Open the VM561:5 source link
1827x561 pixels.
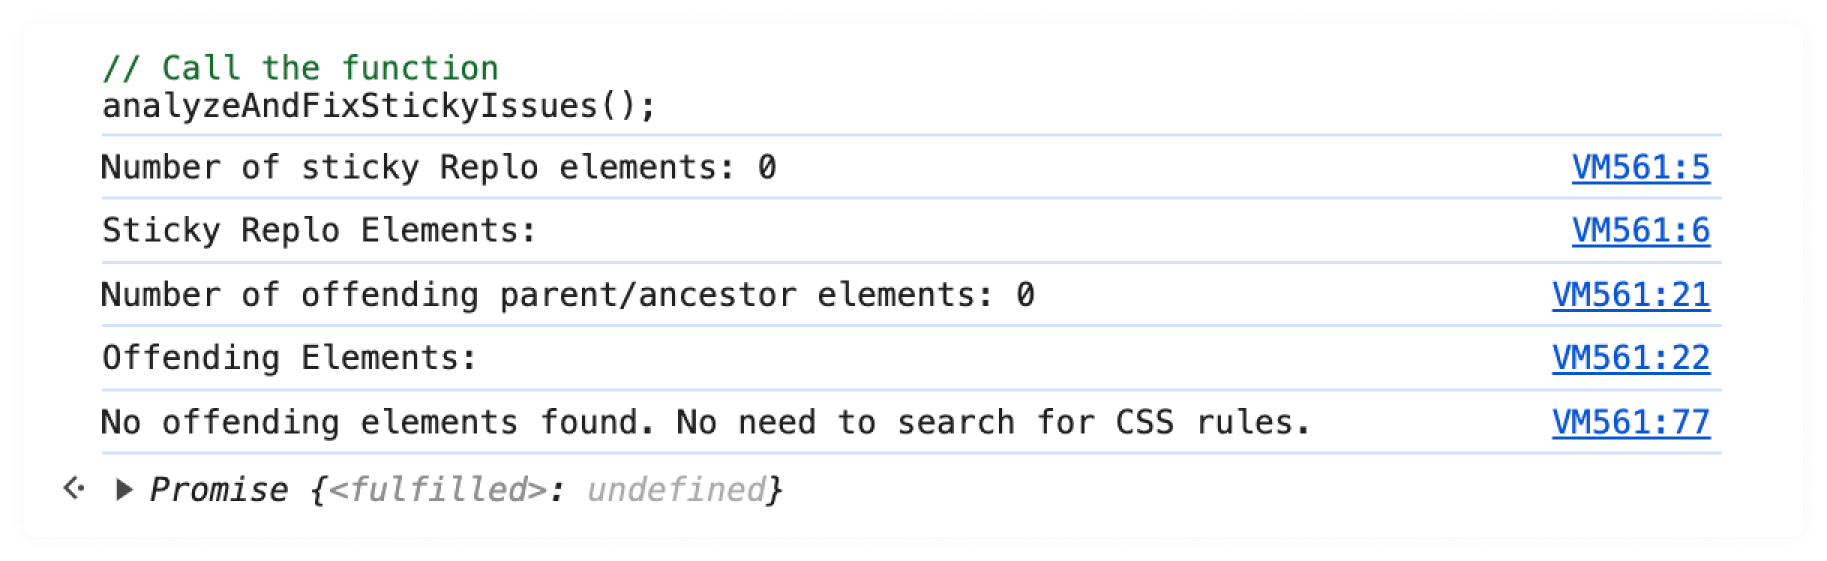(x=1640, y=168)
